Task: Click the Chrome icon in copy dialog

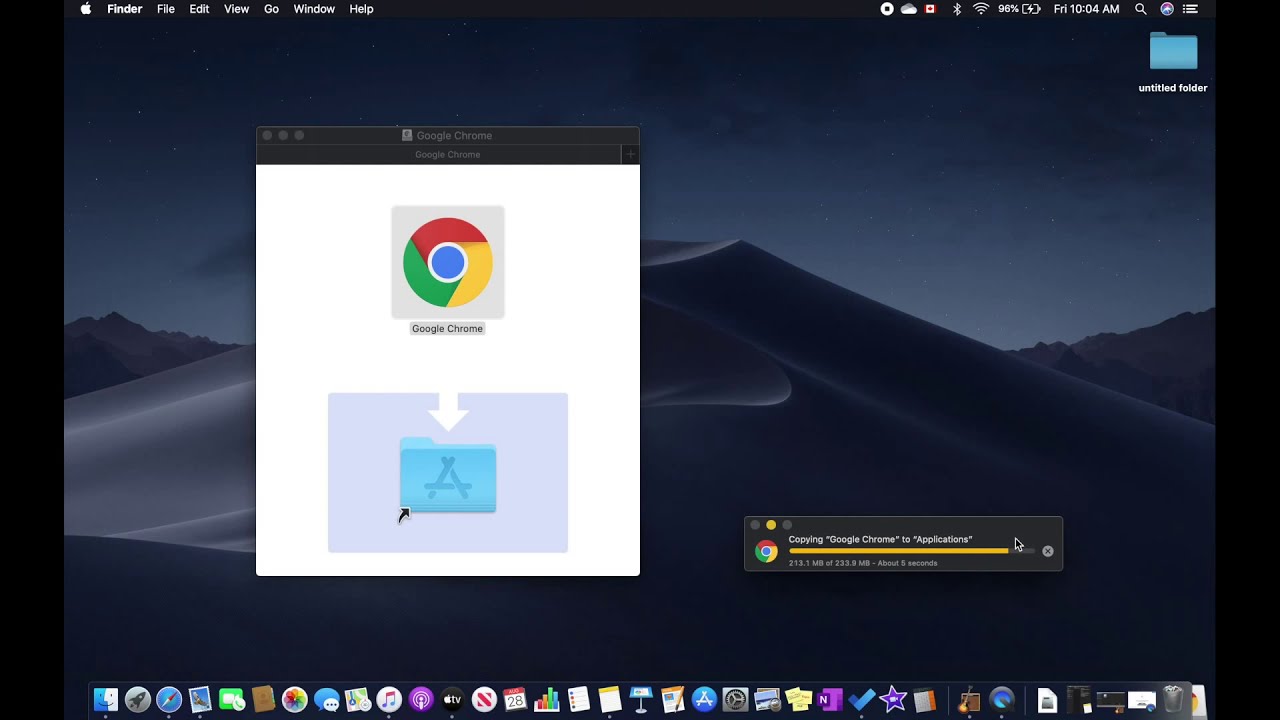Action: click(766, 551)
